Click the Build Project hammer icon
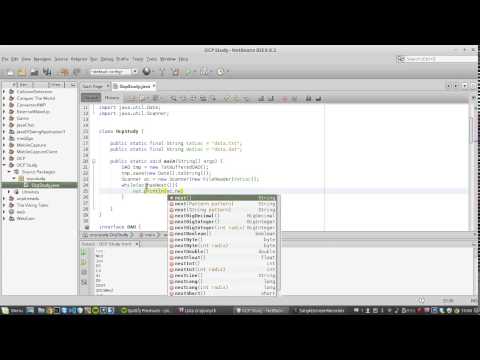 [x=163, y=72]
